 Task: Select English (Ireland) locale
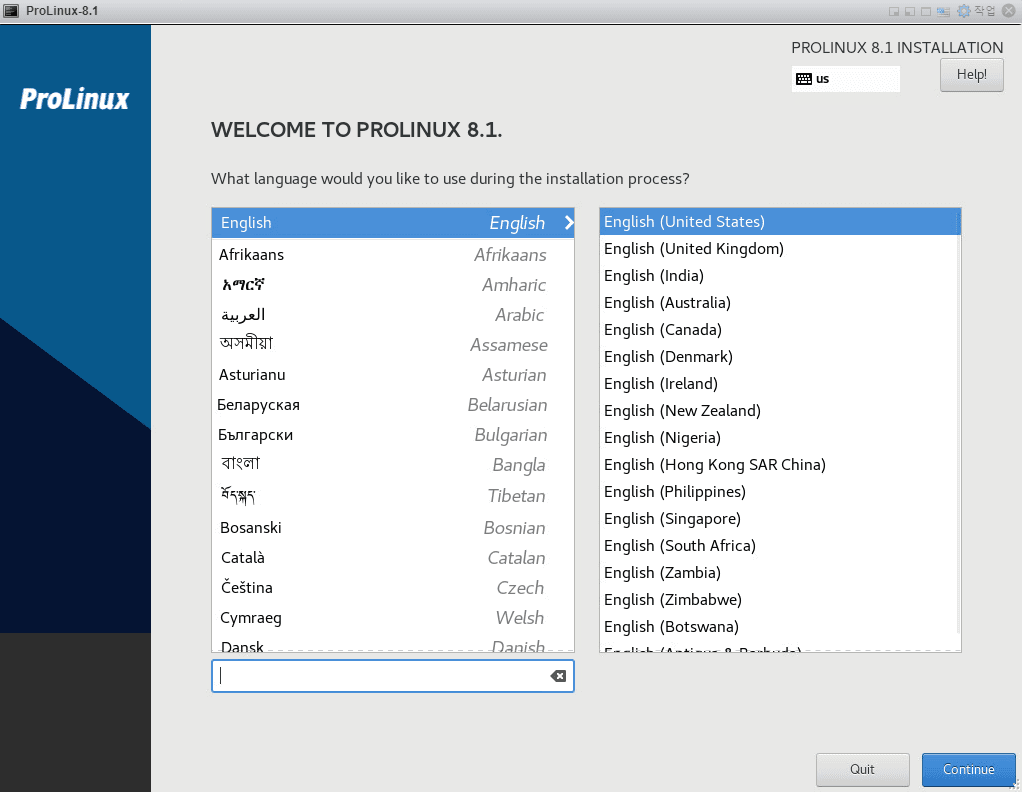point(780,383)
